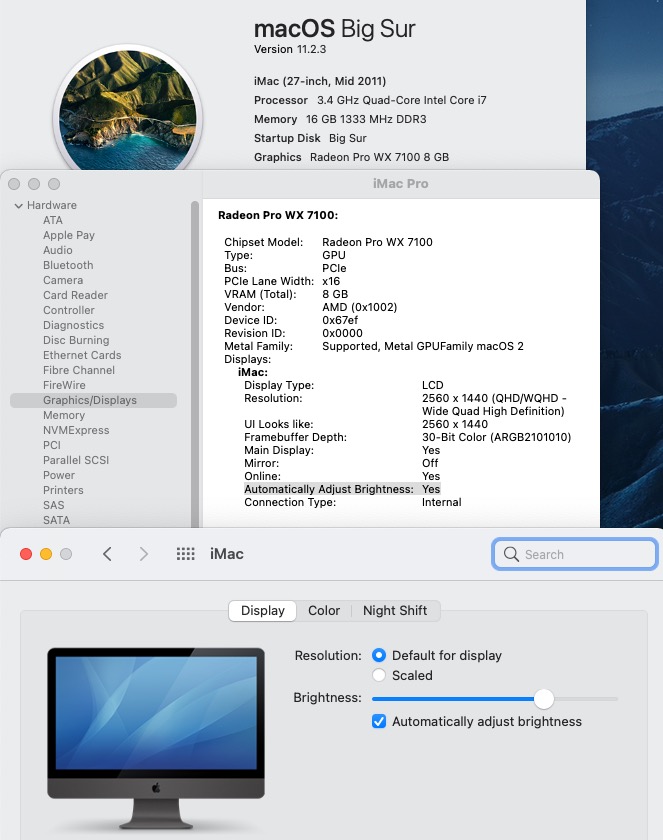
Task: Select Ethernet Cards in hardware sidebar
Action: 82,355
